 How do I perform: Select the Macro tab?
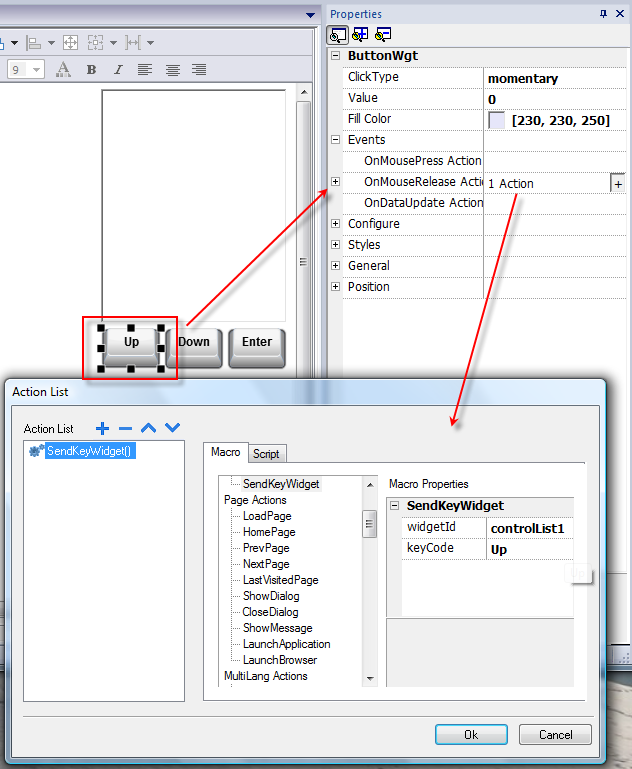pos(225,453)
